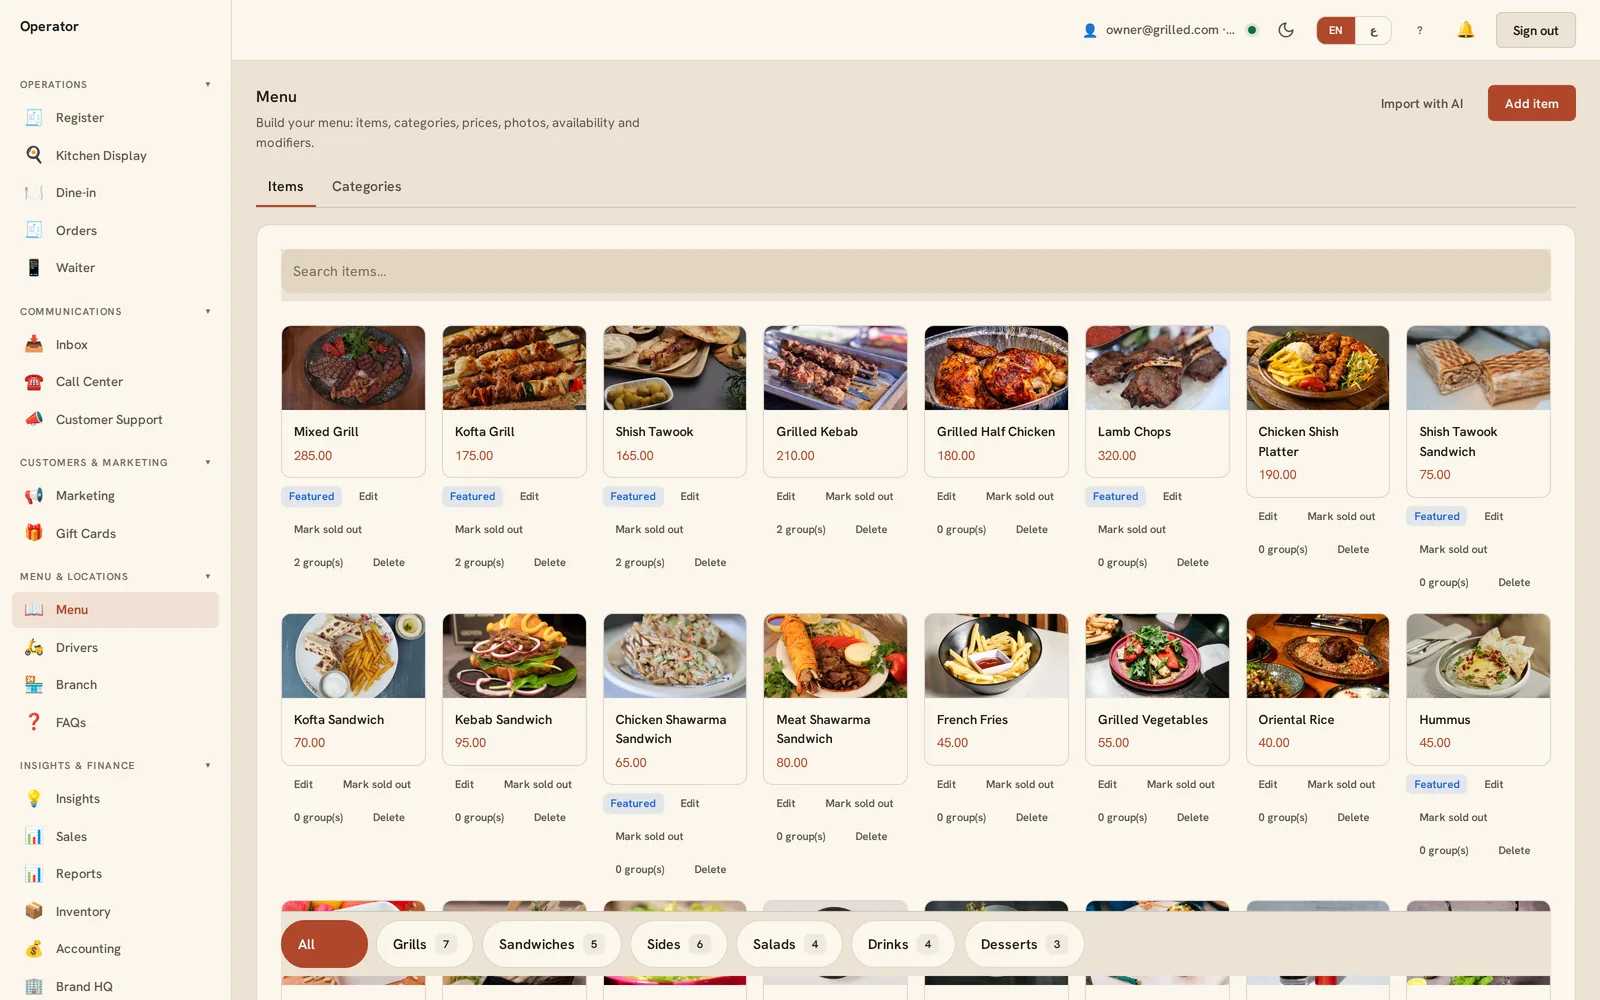This screenshot has height=1000, width=1600.
Task: Collapse the Insights & Finance section
Action: click(x=208, y=766)
